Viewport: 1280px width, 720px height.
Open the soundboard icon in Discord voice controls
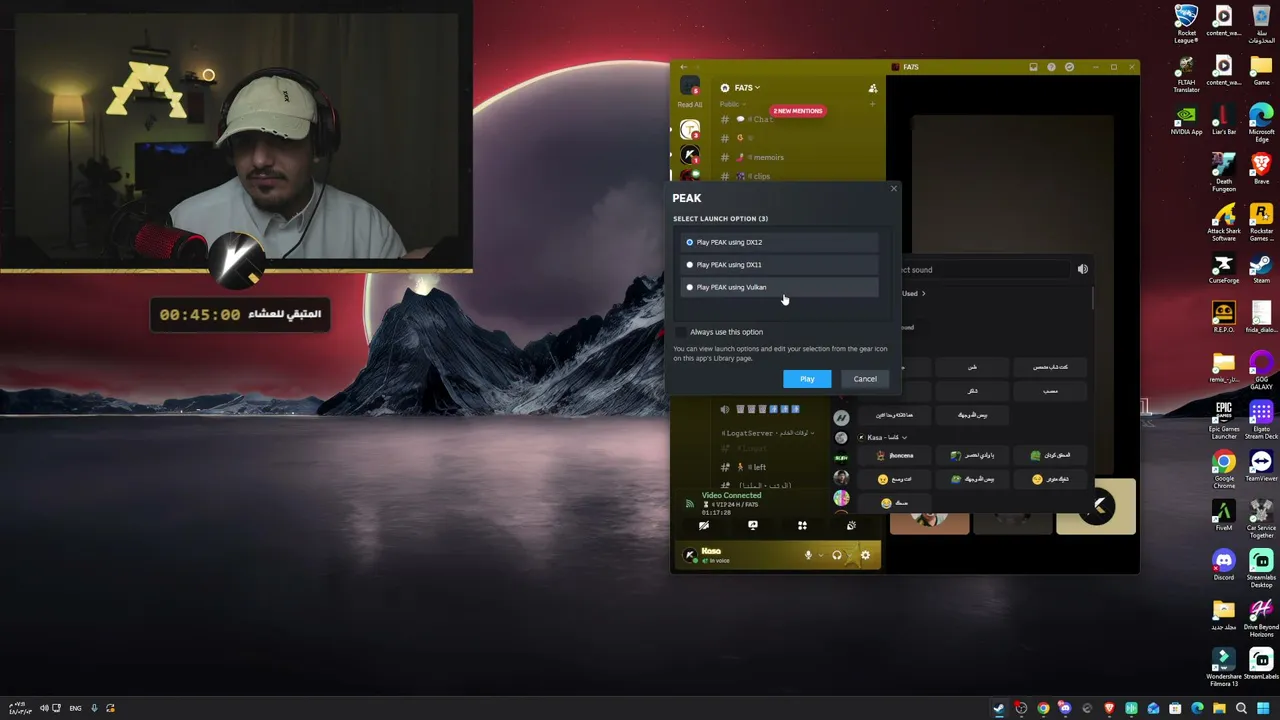click(851, 525)
